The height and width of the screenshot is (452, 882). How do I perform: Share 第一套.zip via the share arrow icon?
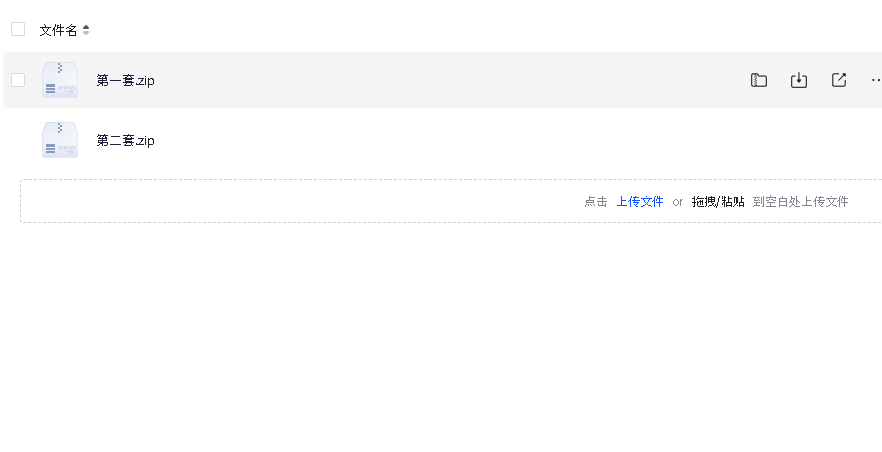(839, 80)
